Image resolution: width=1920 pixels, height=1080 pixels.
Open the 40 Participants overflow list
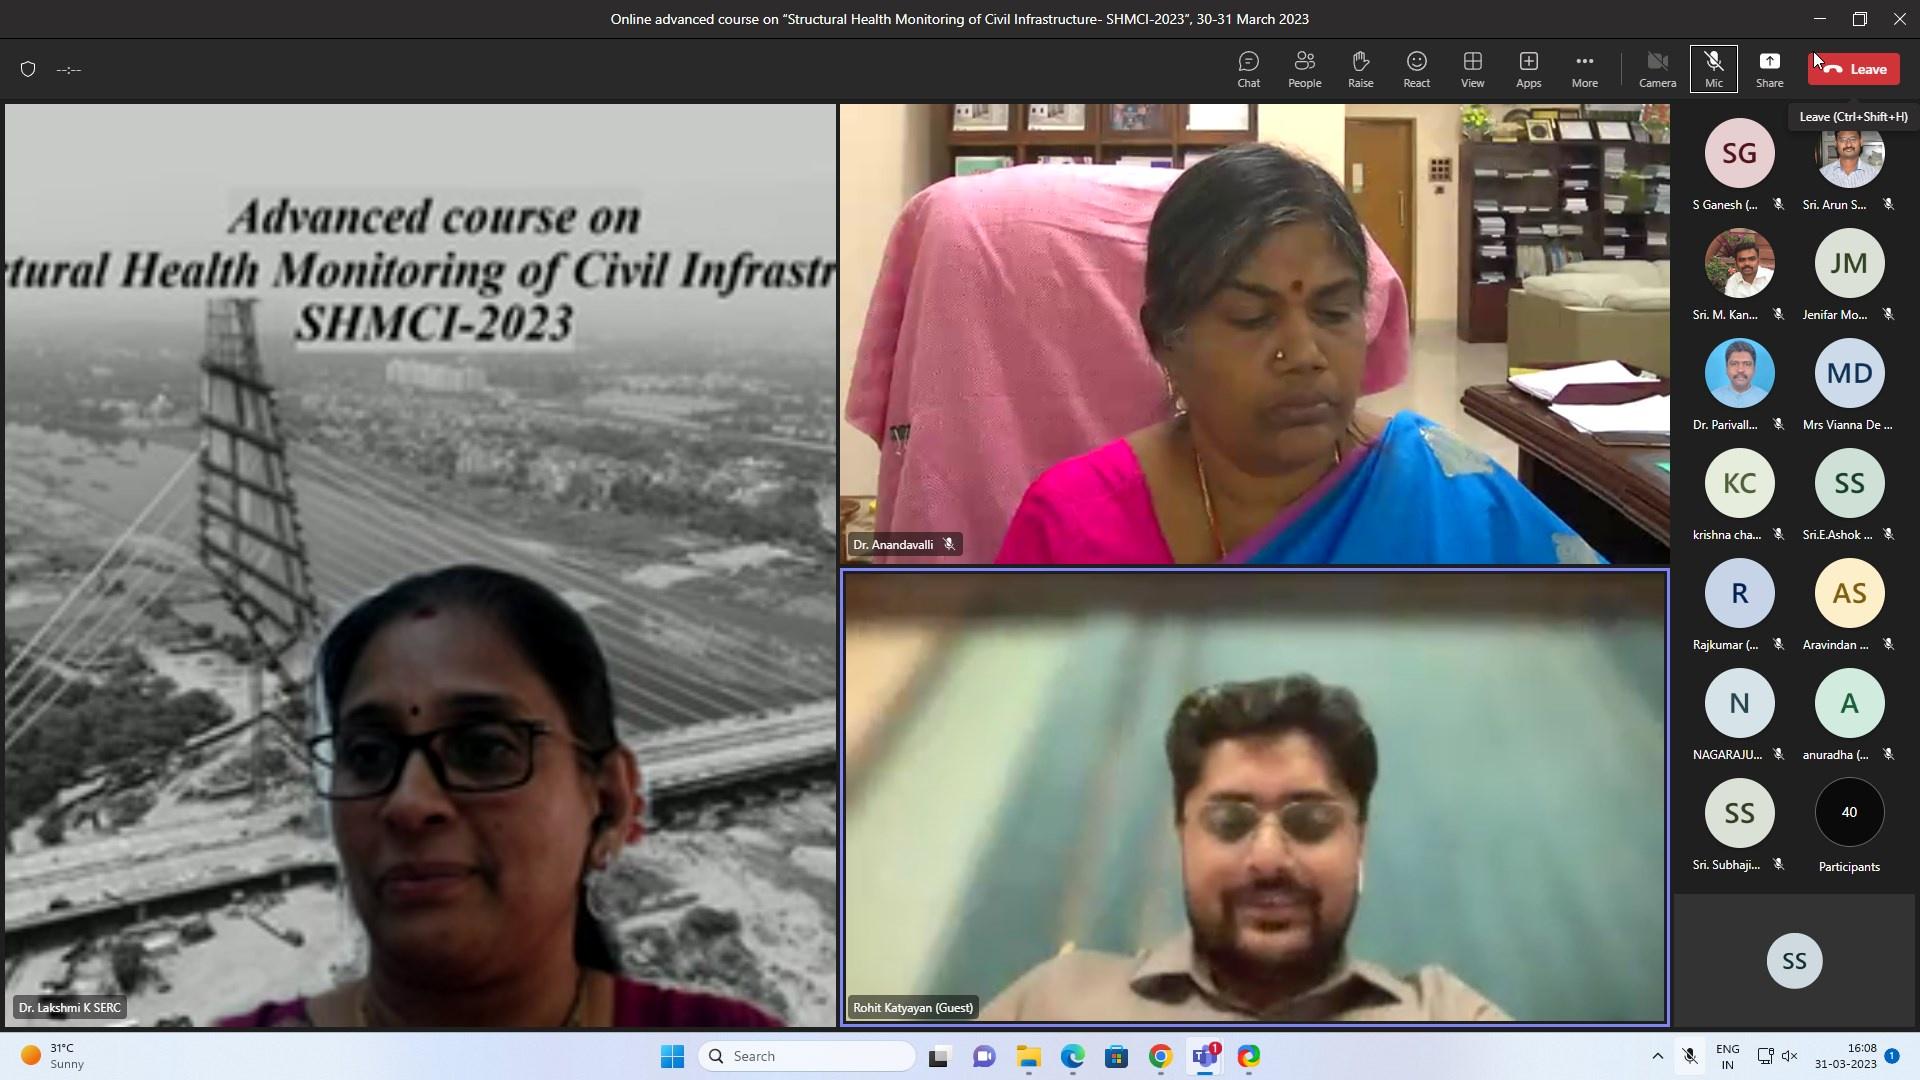[1849, 813]
